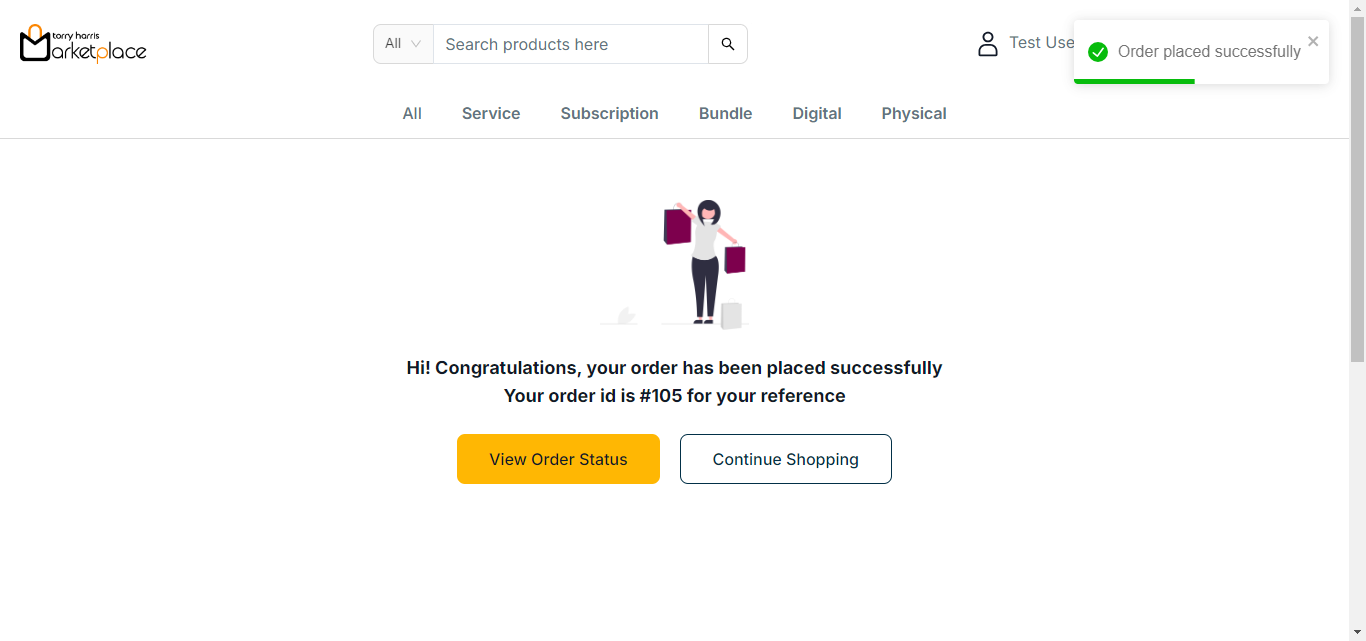Close the order placed notification
The width and height of the screenshot is (1366, 641).
click(1313, 41)
